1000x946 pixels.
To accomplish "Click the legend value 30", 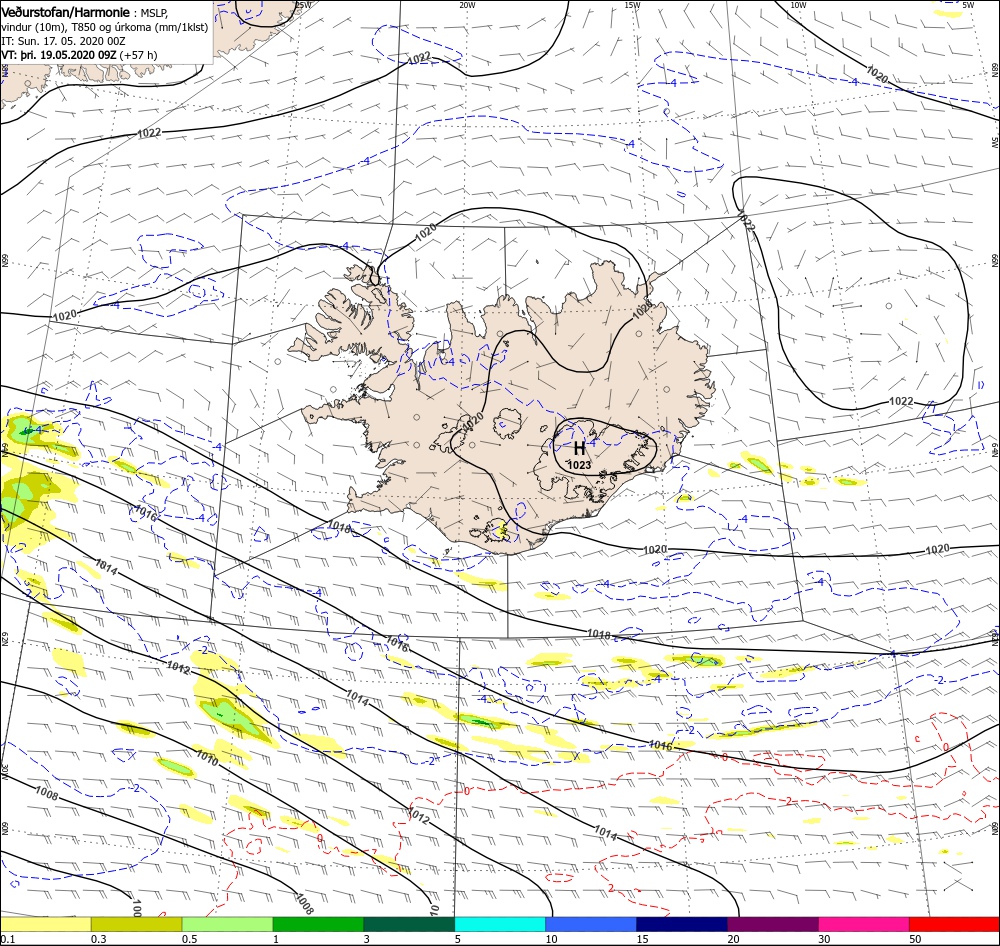I will coord(824,940).
